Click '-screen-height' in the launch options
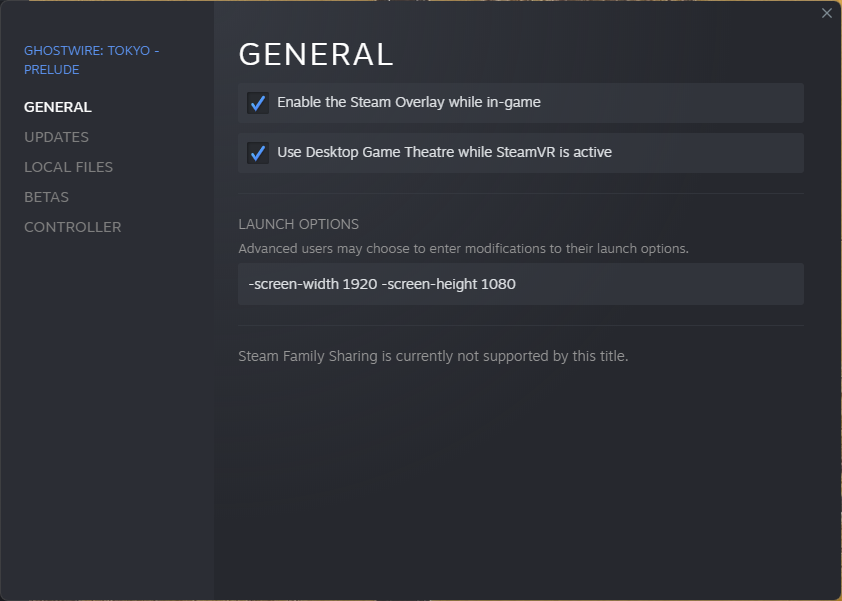Screen dimensions: 842x601 [x=428, y=284]
